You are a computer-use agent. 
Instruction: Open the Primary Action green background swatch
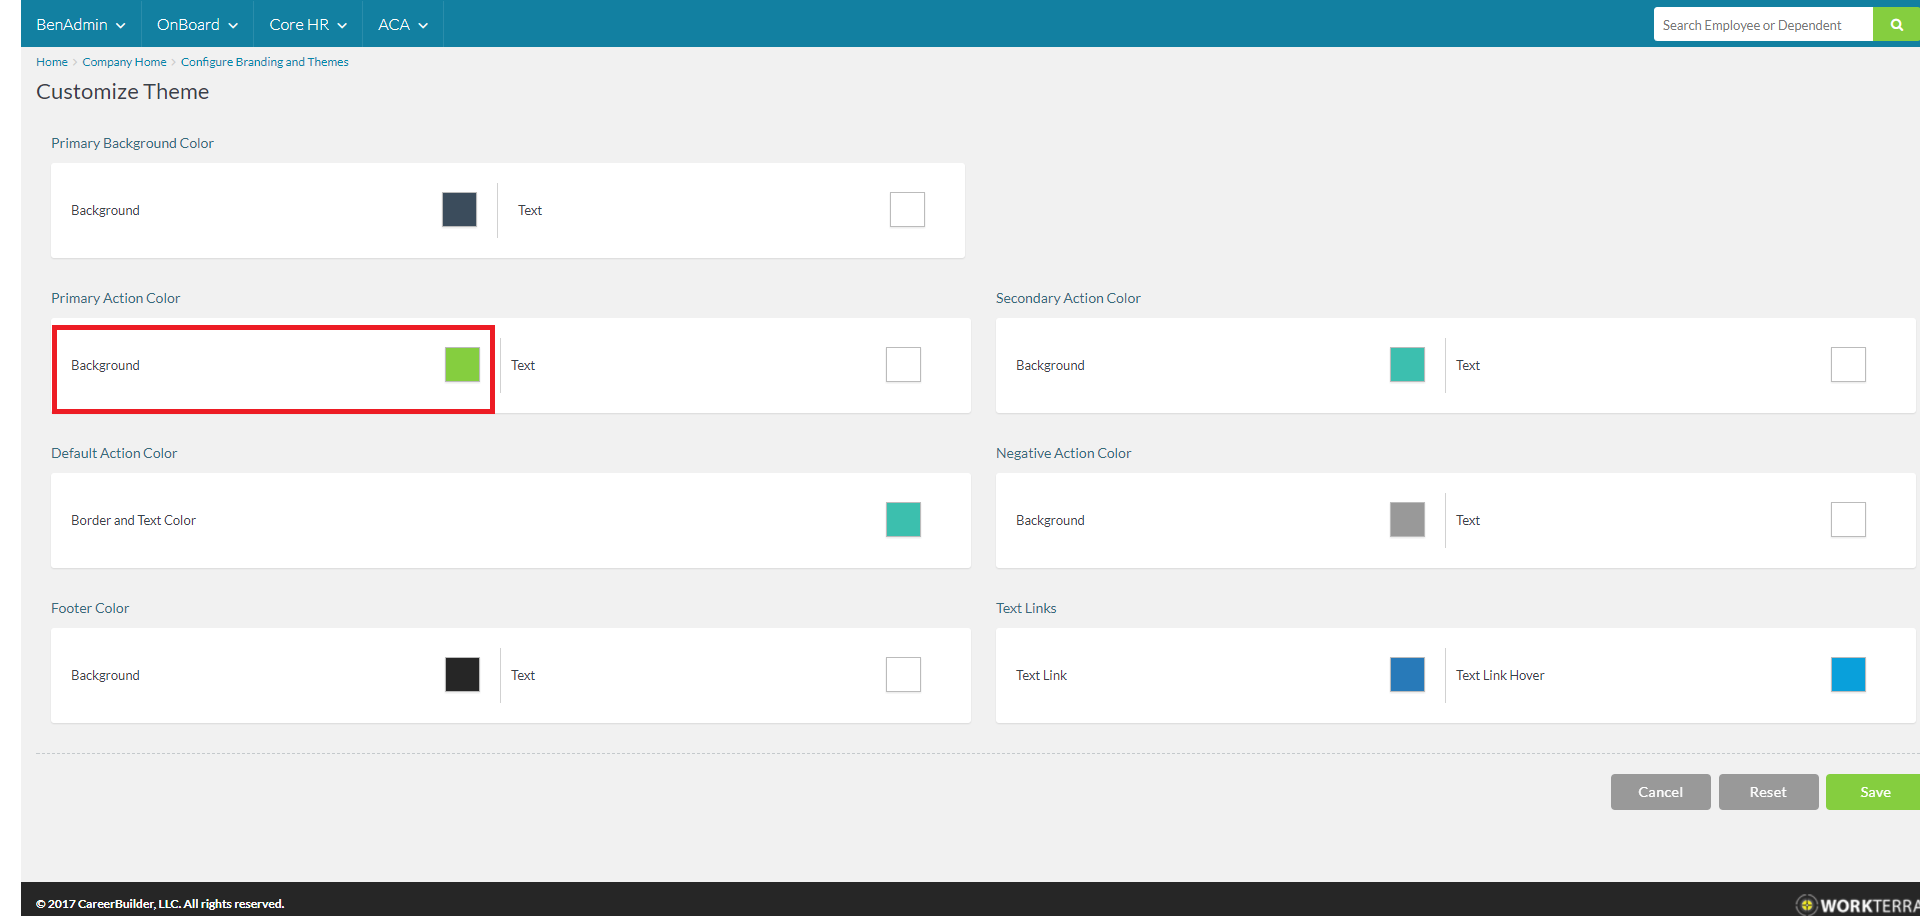pos(462,365)
